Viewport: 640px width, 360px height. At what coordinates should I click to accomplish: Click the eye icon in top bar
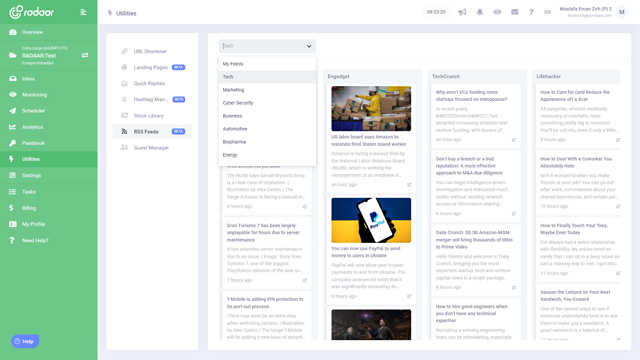(497, 12)
